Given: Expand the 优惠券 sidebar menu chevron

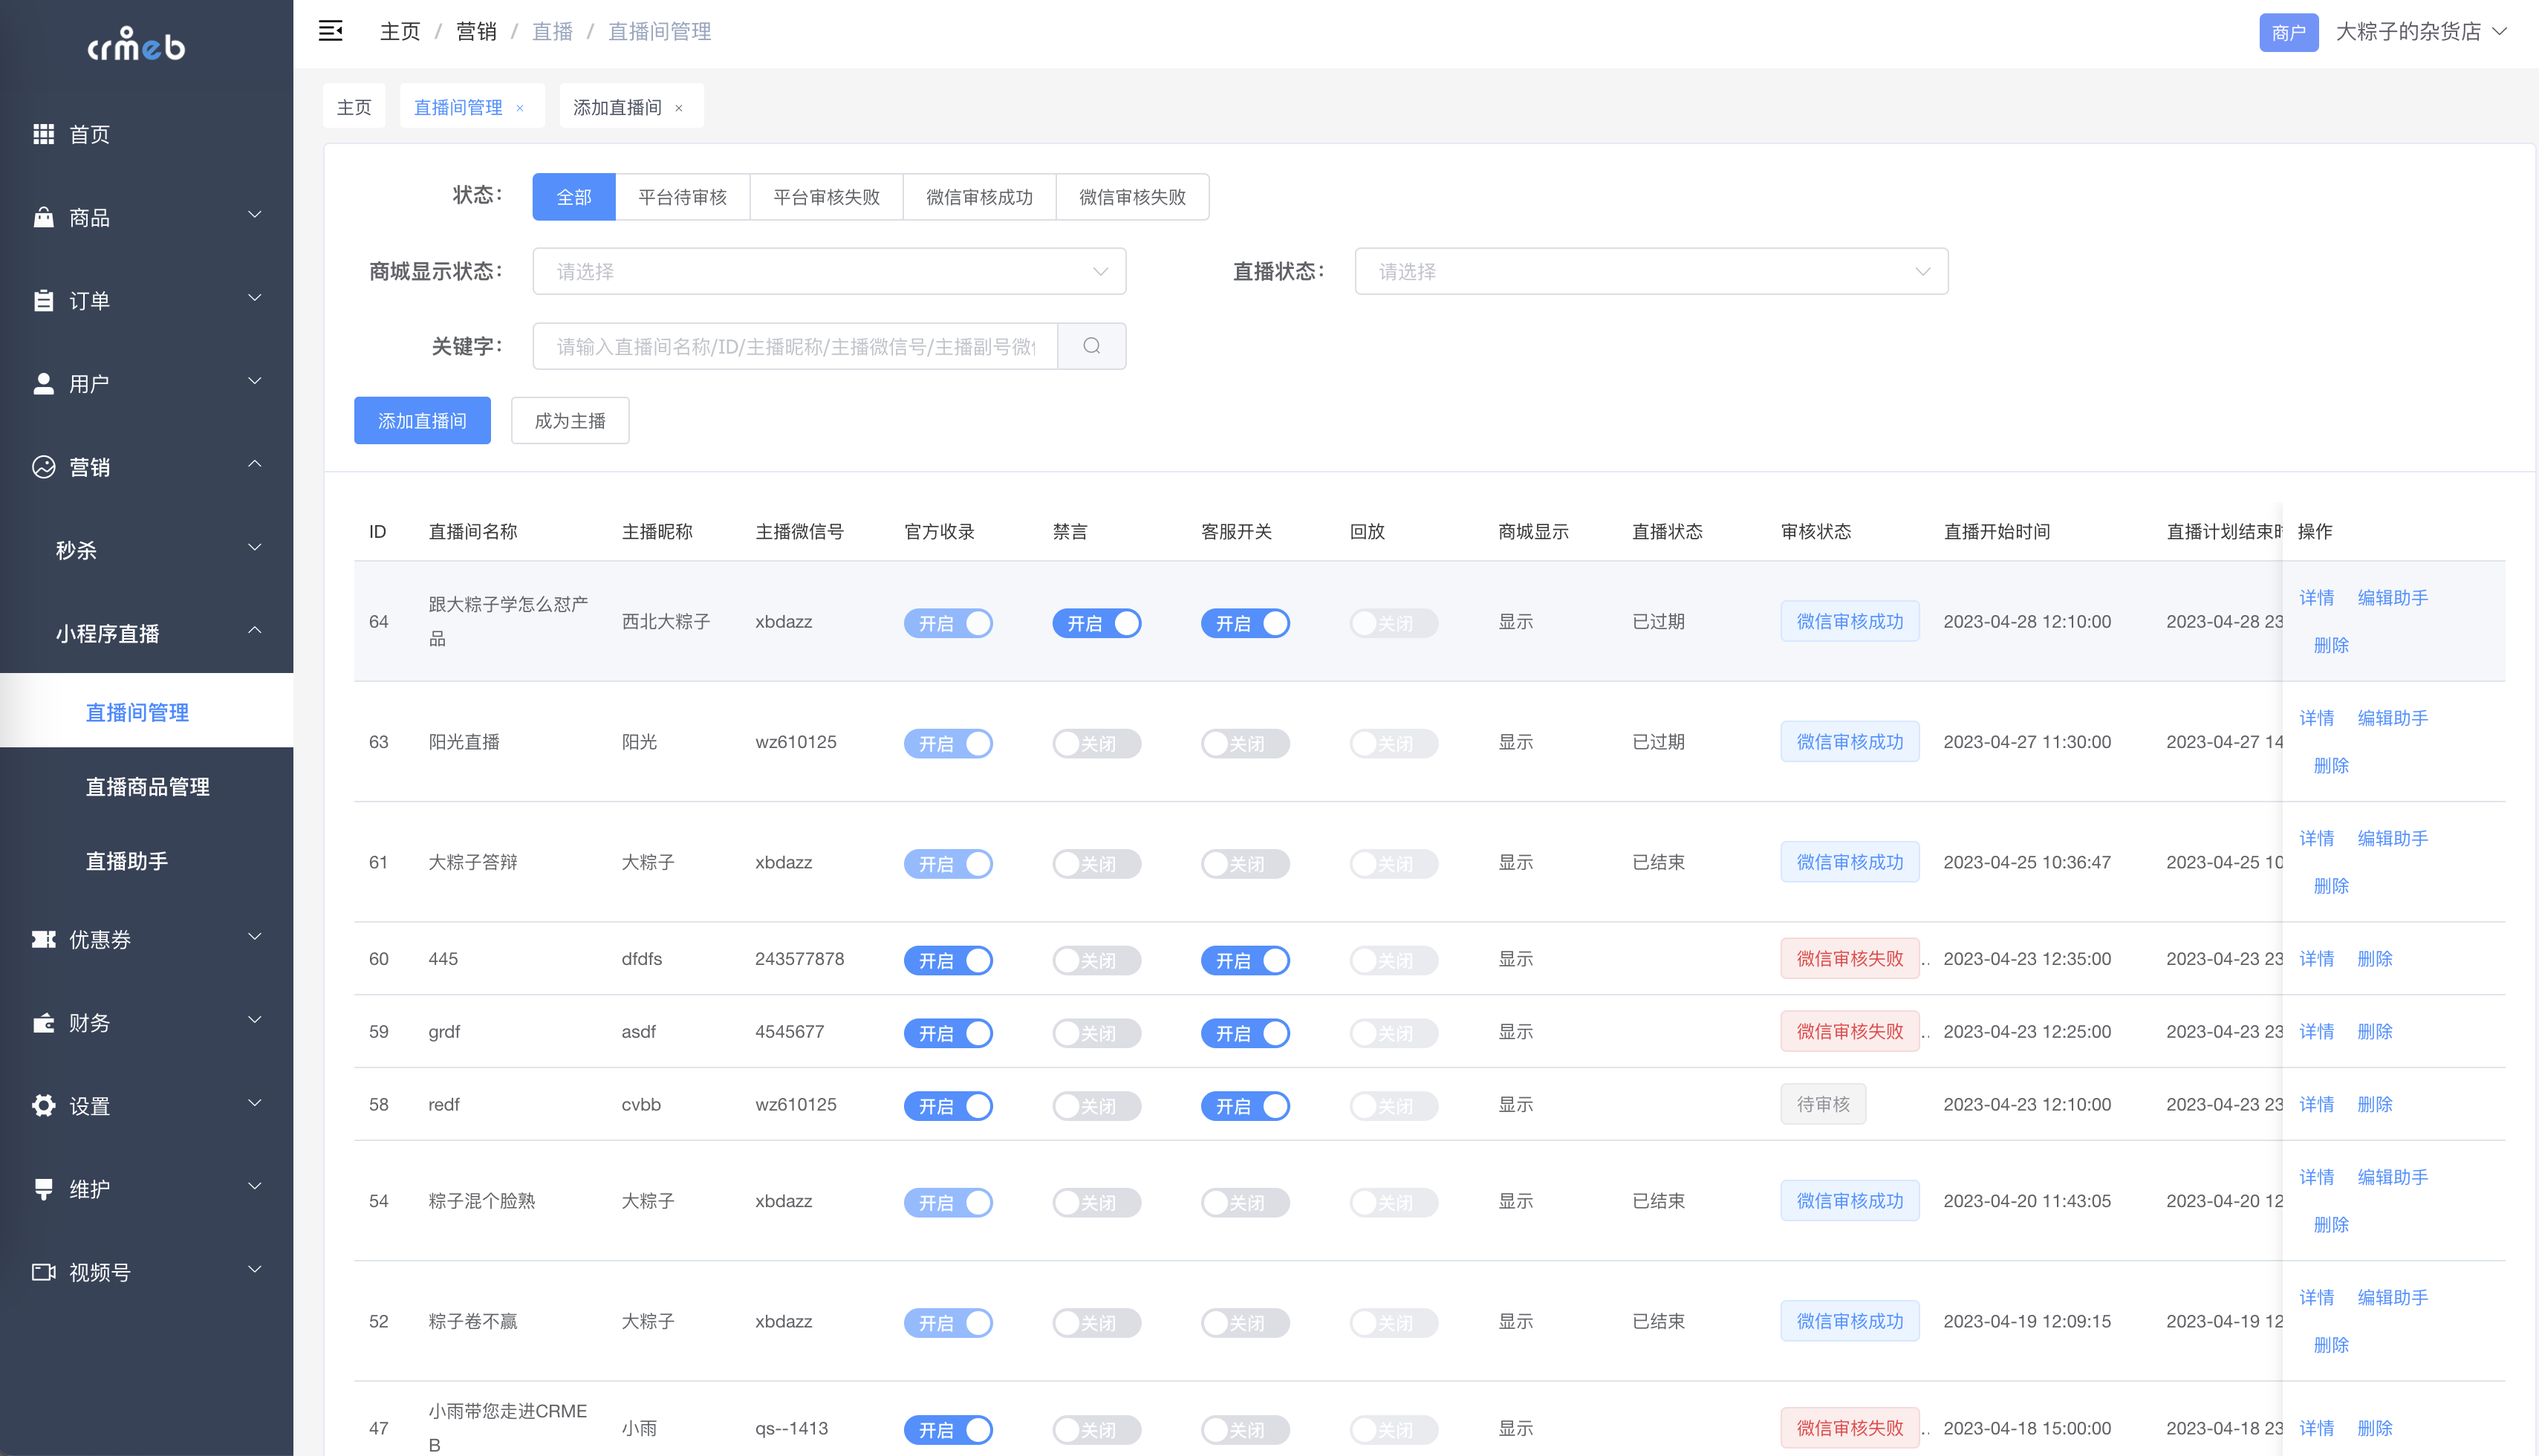Looking at the screenshot, I should [255, 937].
